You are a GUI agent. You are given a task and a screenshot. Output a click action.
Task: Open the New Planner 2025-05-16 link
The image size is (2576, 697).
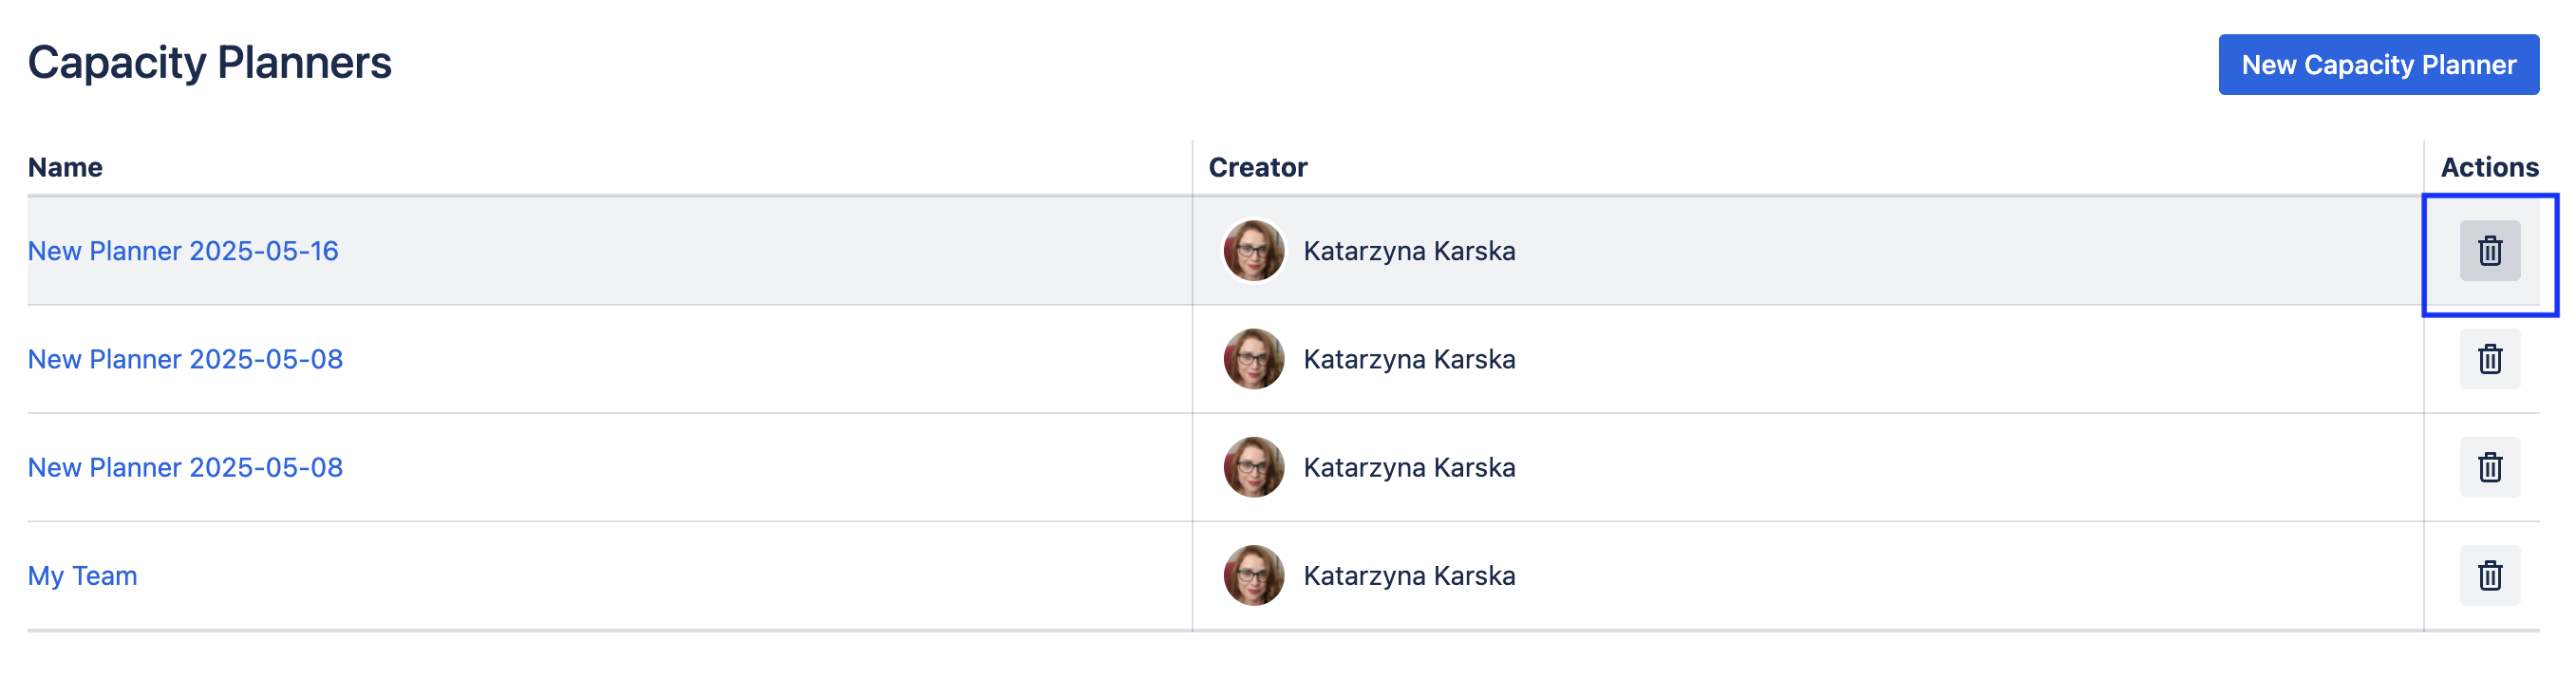click(x=183, y=251)
